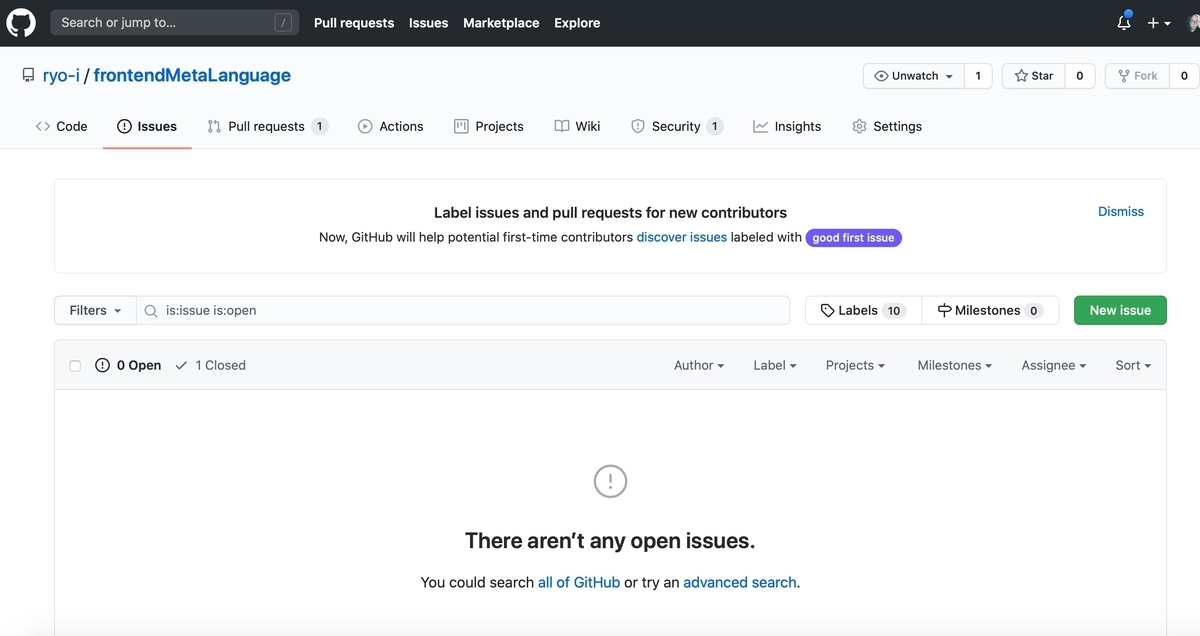Switch to the Insights tab
The width and height of the screenshot is (1200, 636).
click(786, 126)
